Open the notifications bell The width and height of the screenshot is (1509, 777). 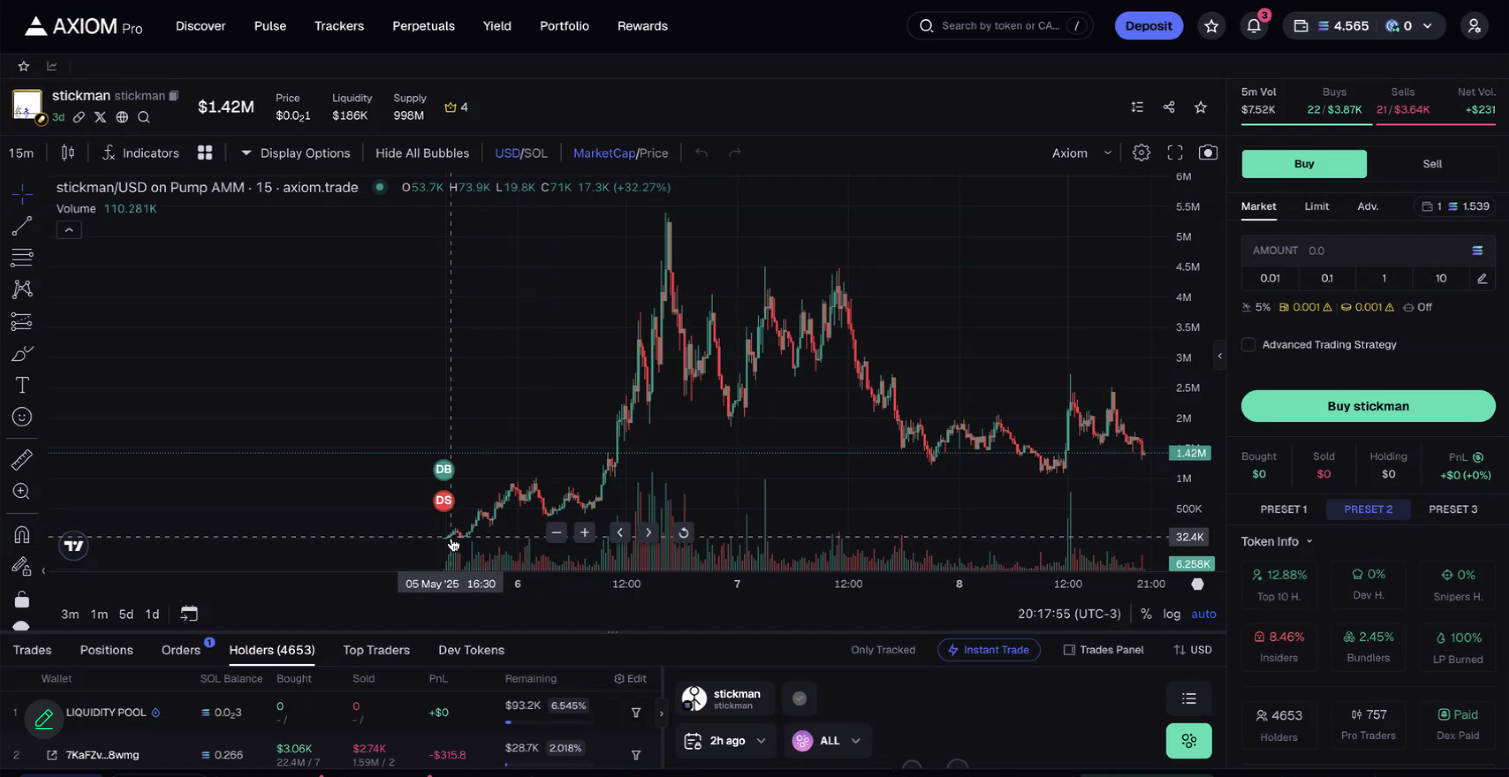point(1254,26)
